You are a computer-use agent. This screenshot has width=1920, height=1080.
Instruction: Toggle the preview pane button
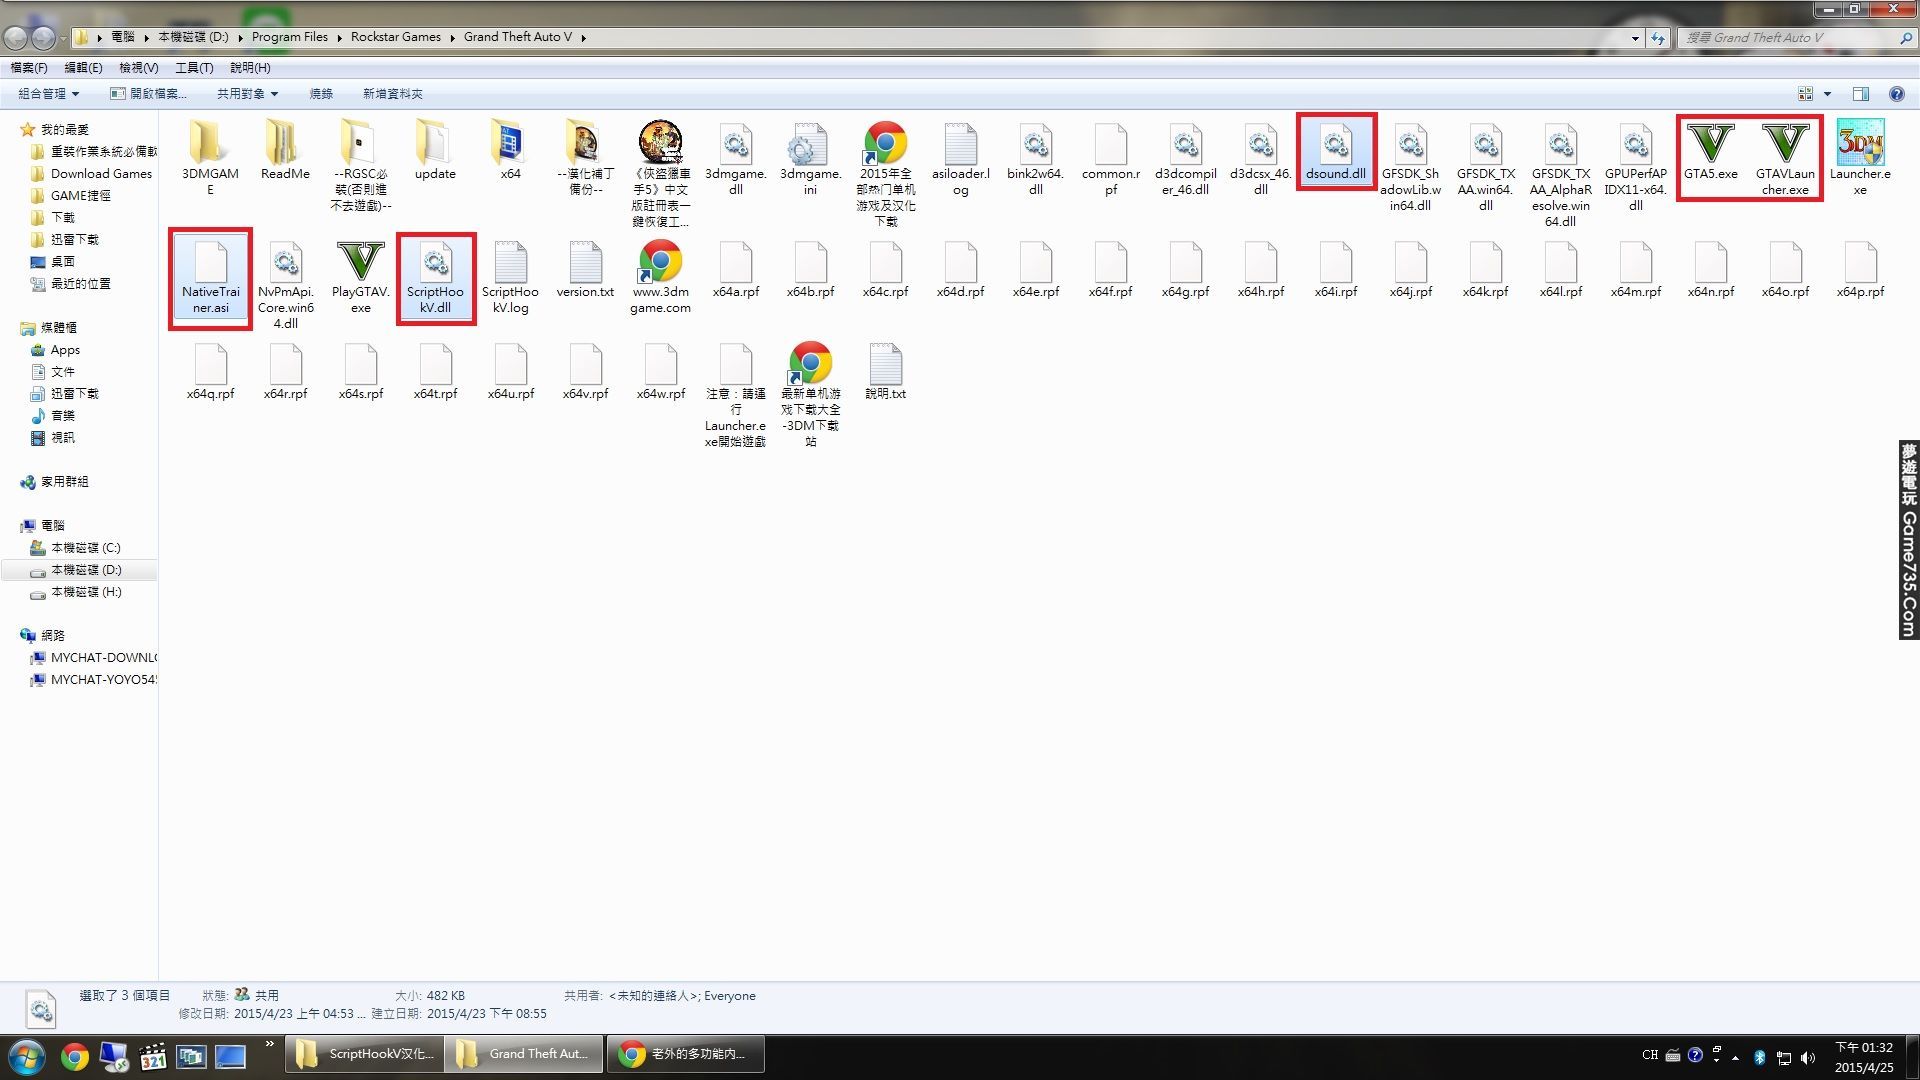click(1860, 94)
